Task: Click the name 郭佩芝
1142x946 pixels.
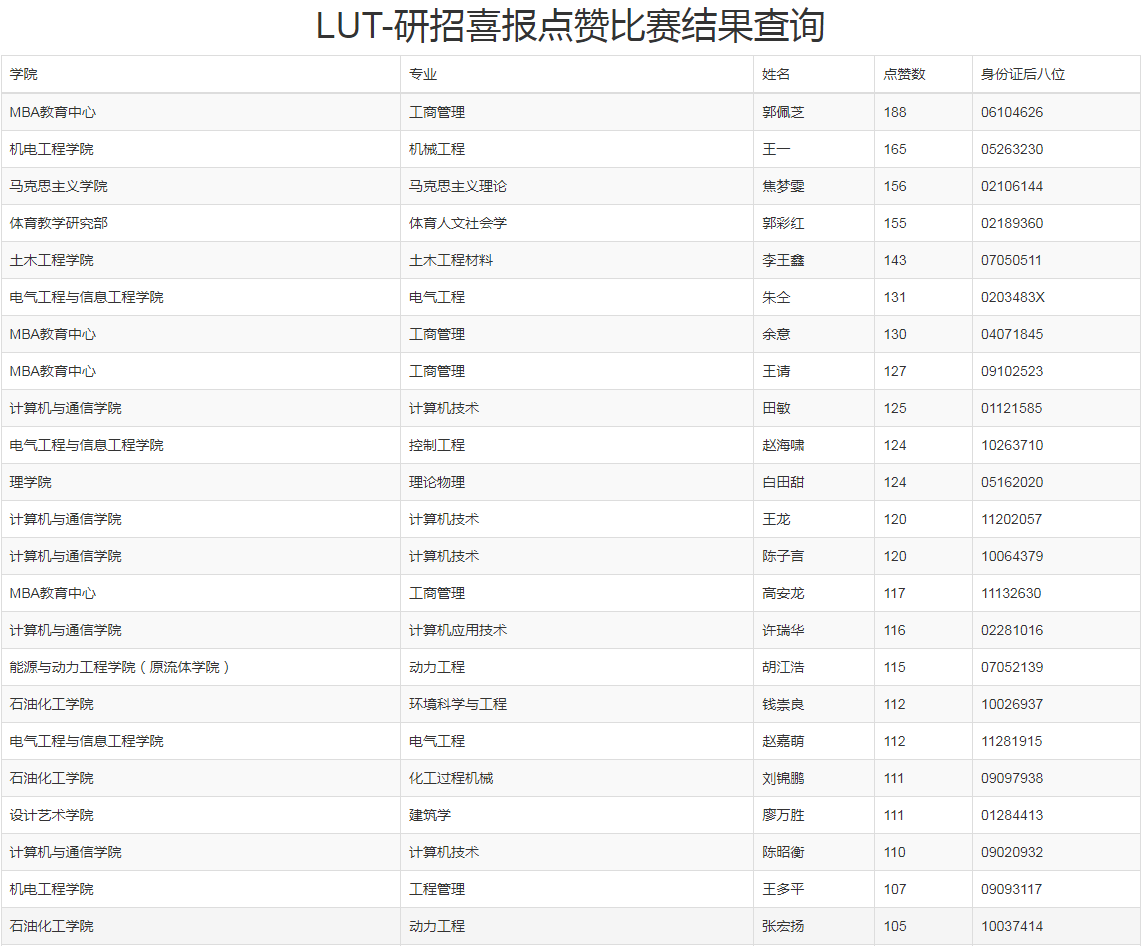Action: pyautogui.click(x=783, y=112)
